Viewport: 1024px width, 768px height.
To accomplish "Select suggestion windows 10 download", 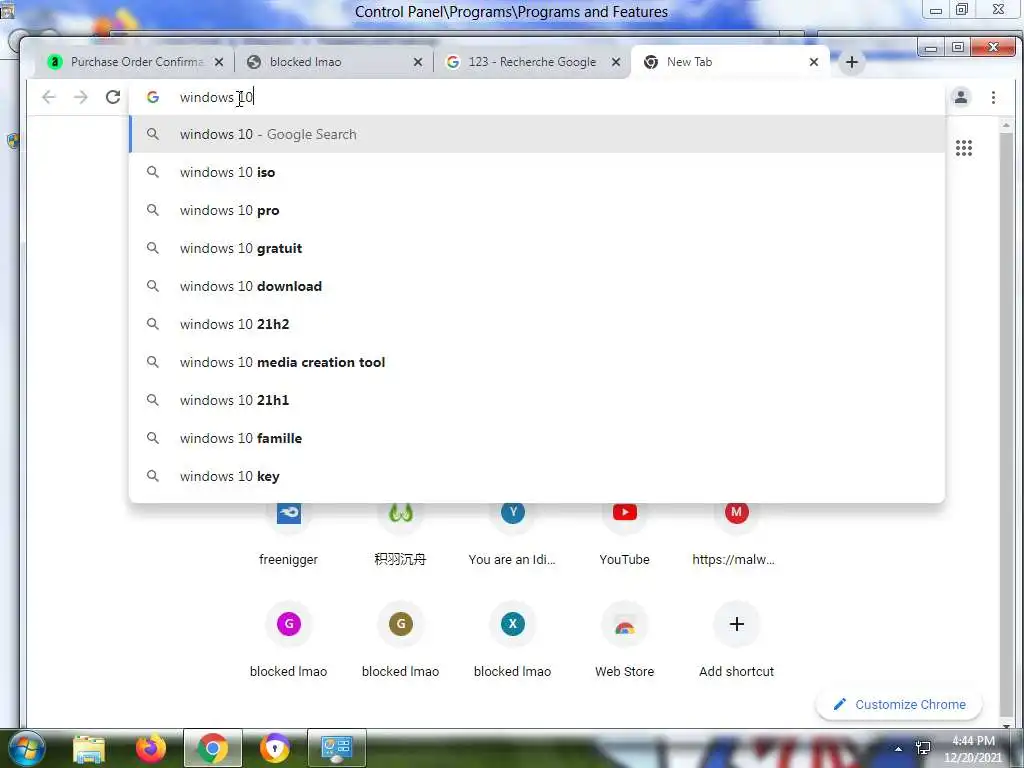I will point(537,286).
